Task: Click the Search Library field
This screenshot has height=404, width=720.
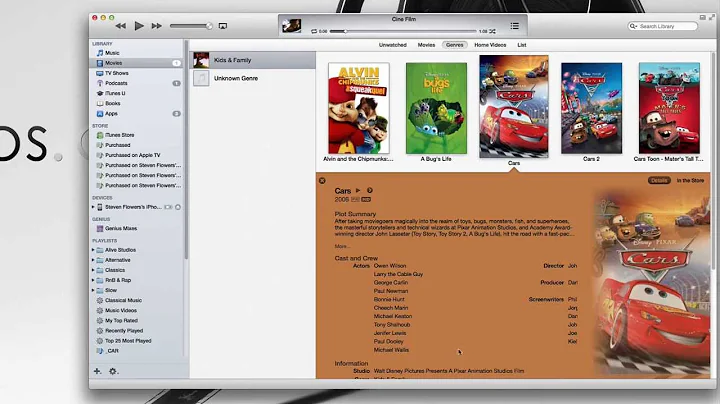Action: click(663, 26)
